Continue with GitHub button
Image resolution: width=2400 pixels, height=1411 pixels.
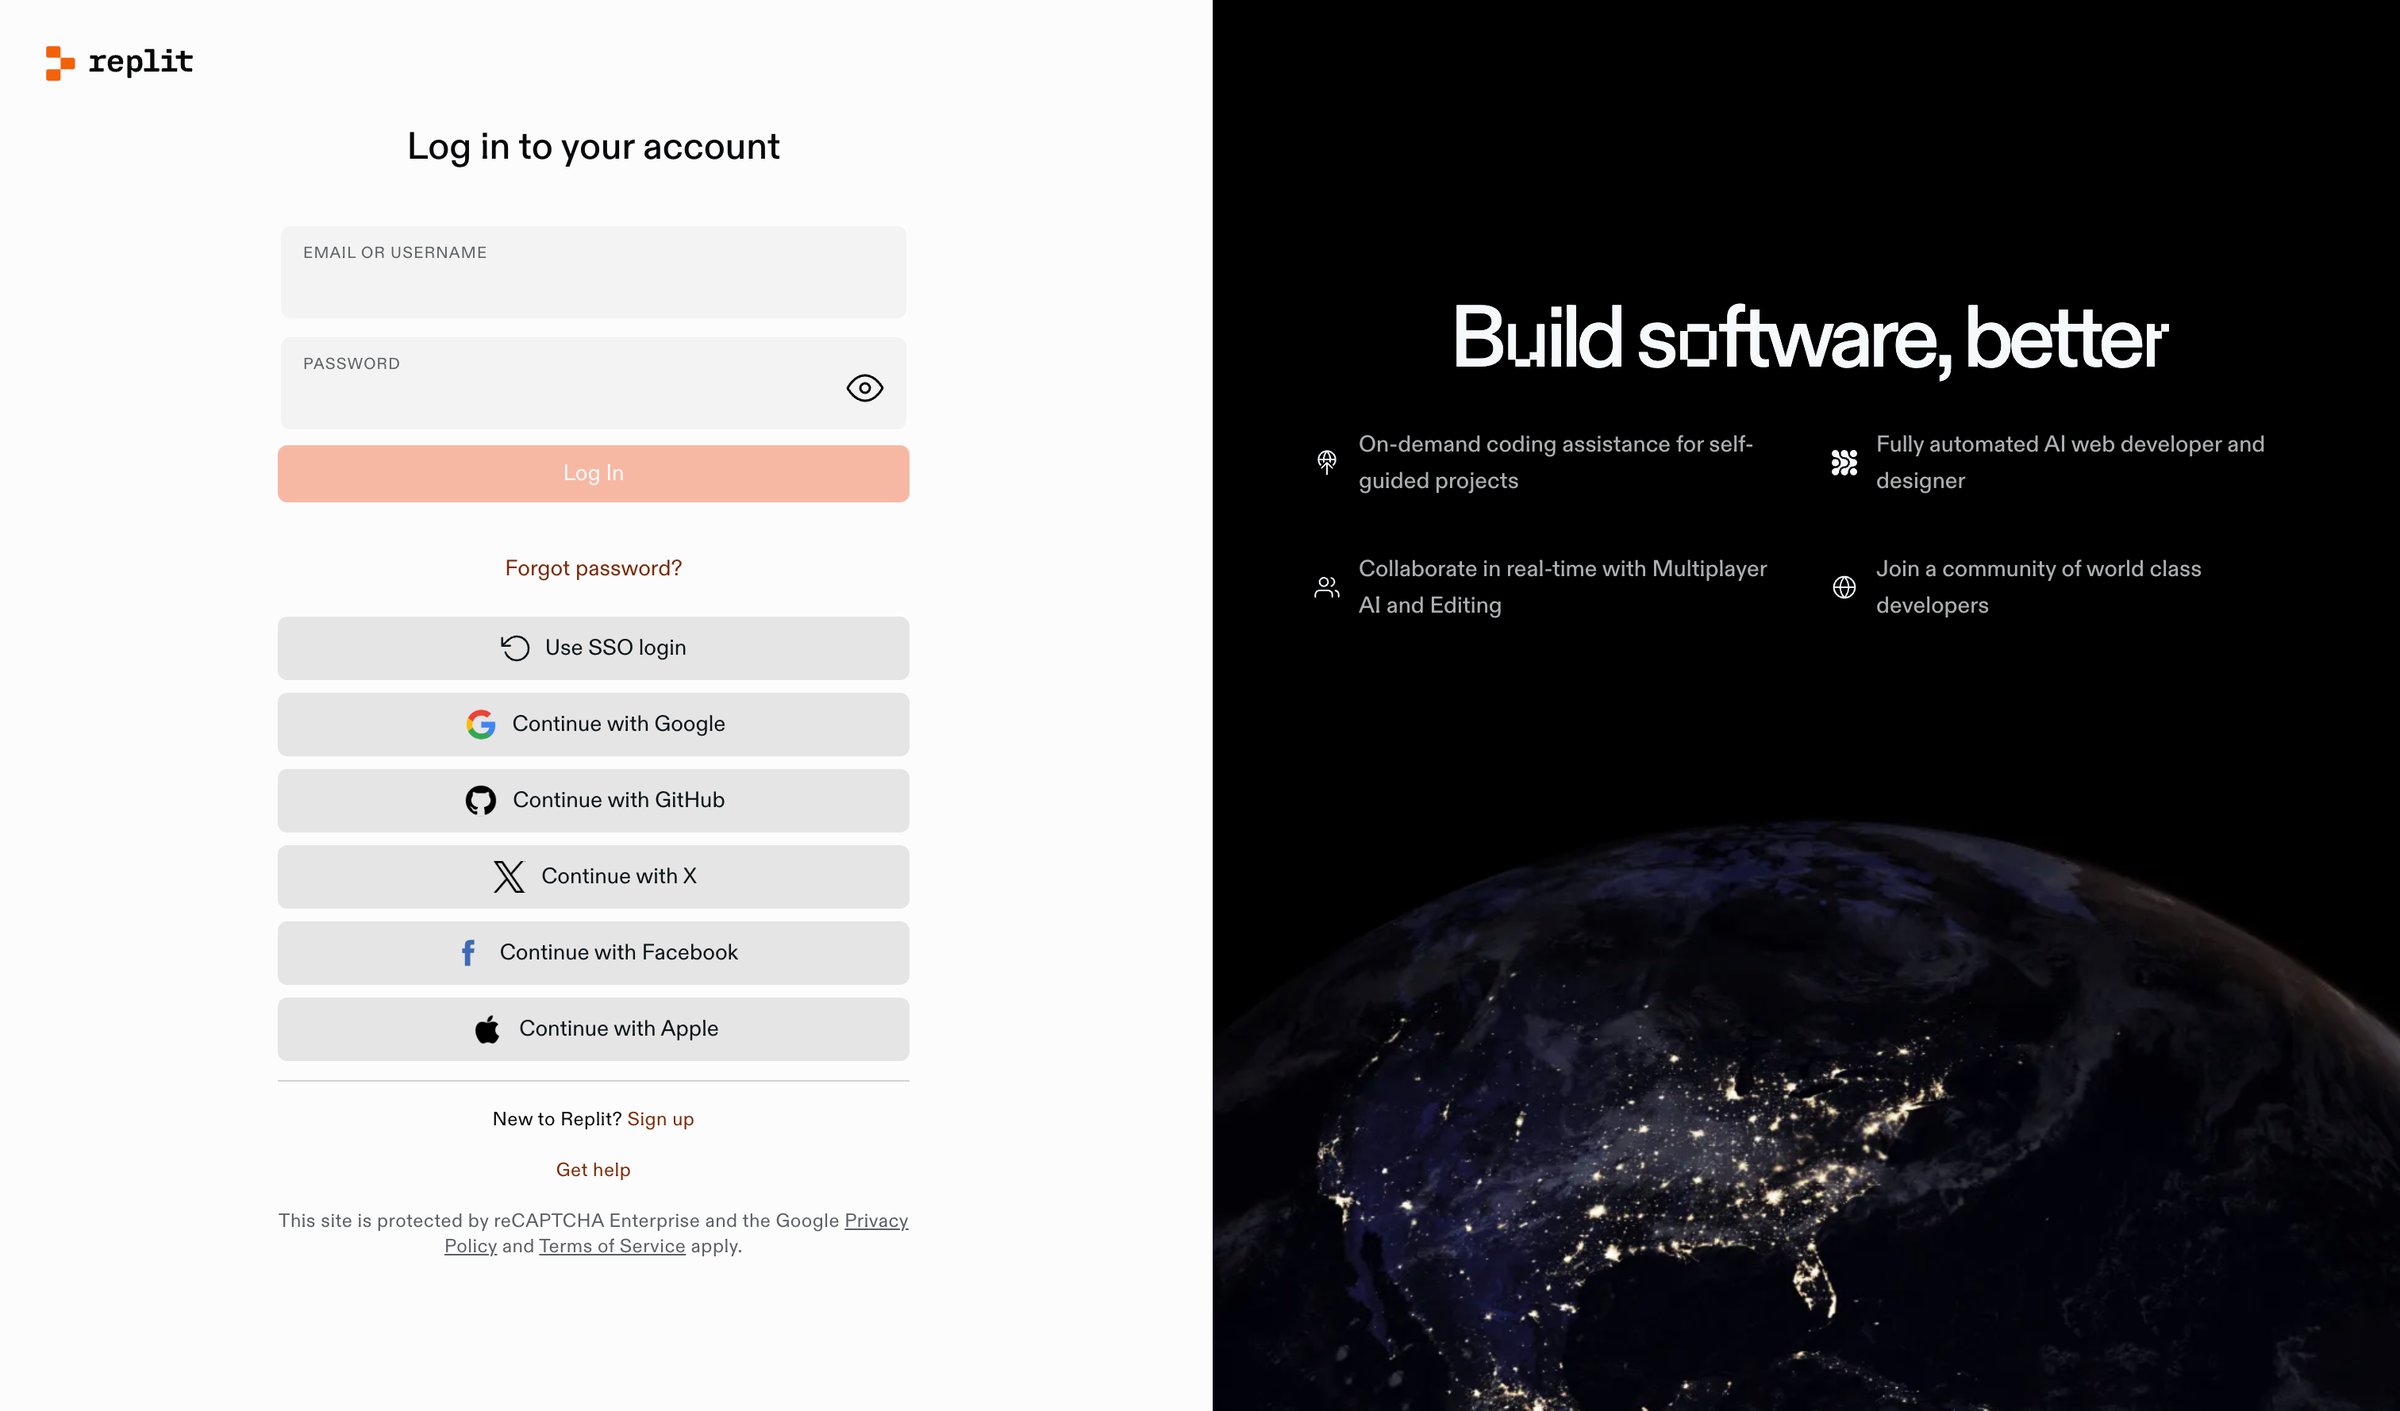coord(593,800)
